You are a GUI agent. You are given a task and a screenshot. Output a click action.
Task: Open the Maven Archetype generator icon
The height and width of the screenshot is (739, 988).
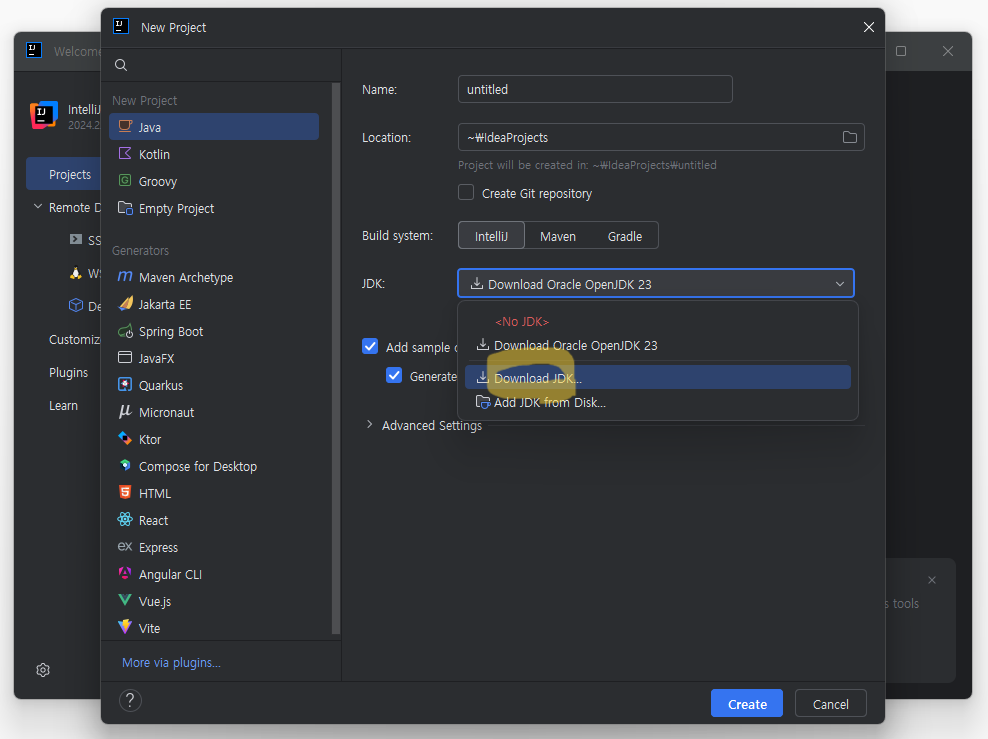tap(125, 276)
